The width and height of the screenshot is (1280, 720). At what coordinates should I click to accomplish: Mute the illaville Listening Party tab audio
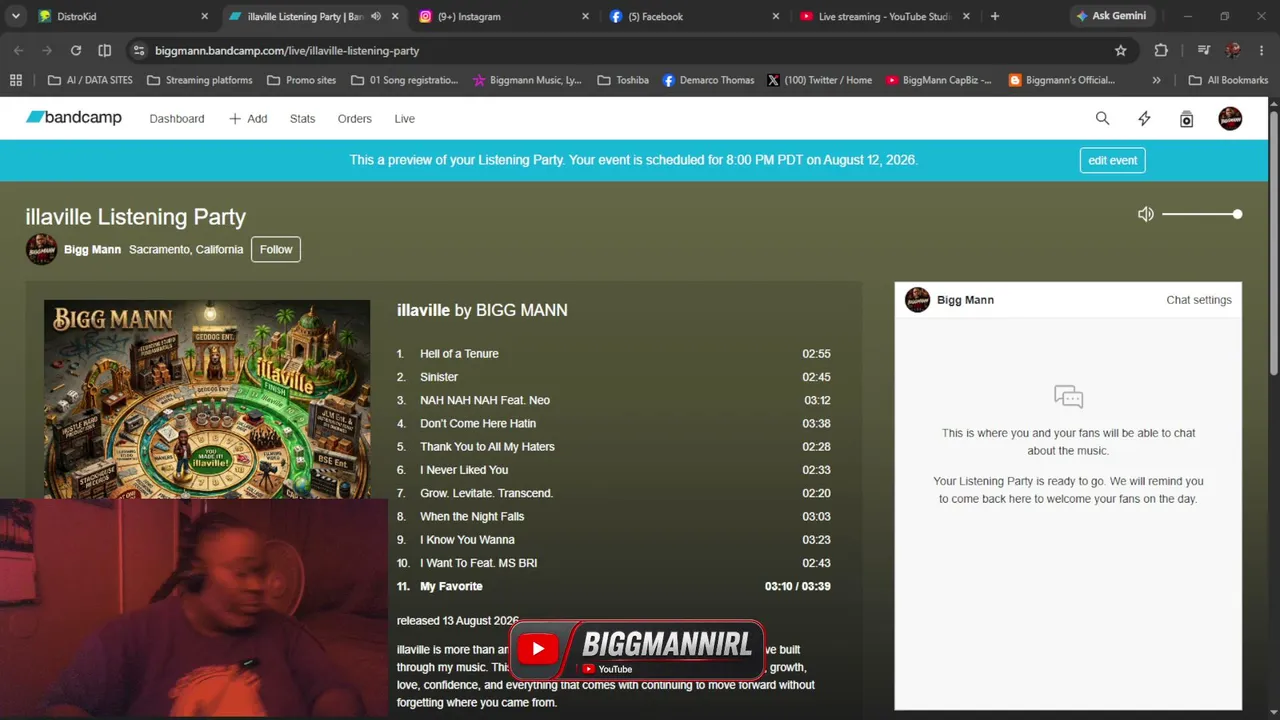coord(376,16)
